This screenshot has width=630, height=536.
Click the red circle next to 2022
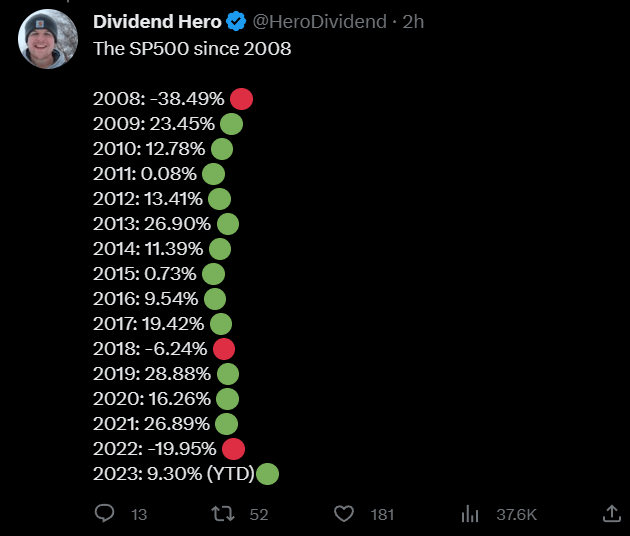tap(233, 449)
